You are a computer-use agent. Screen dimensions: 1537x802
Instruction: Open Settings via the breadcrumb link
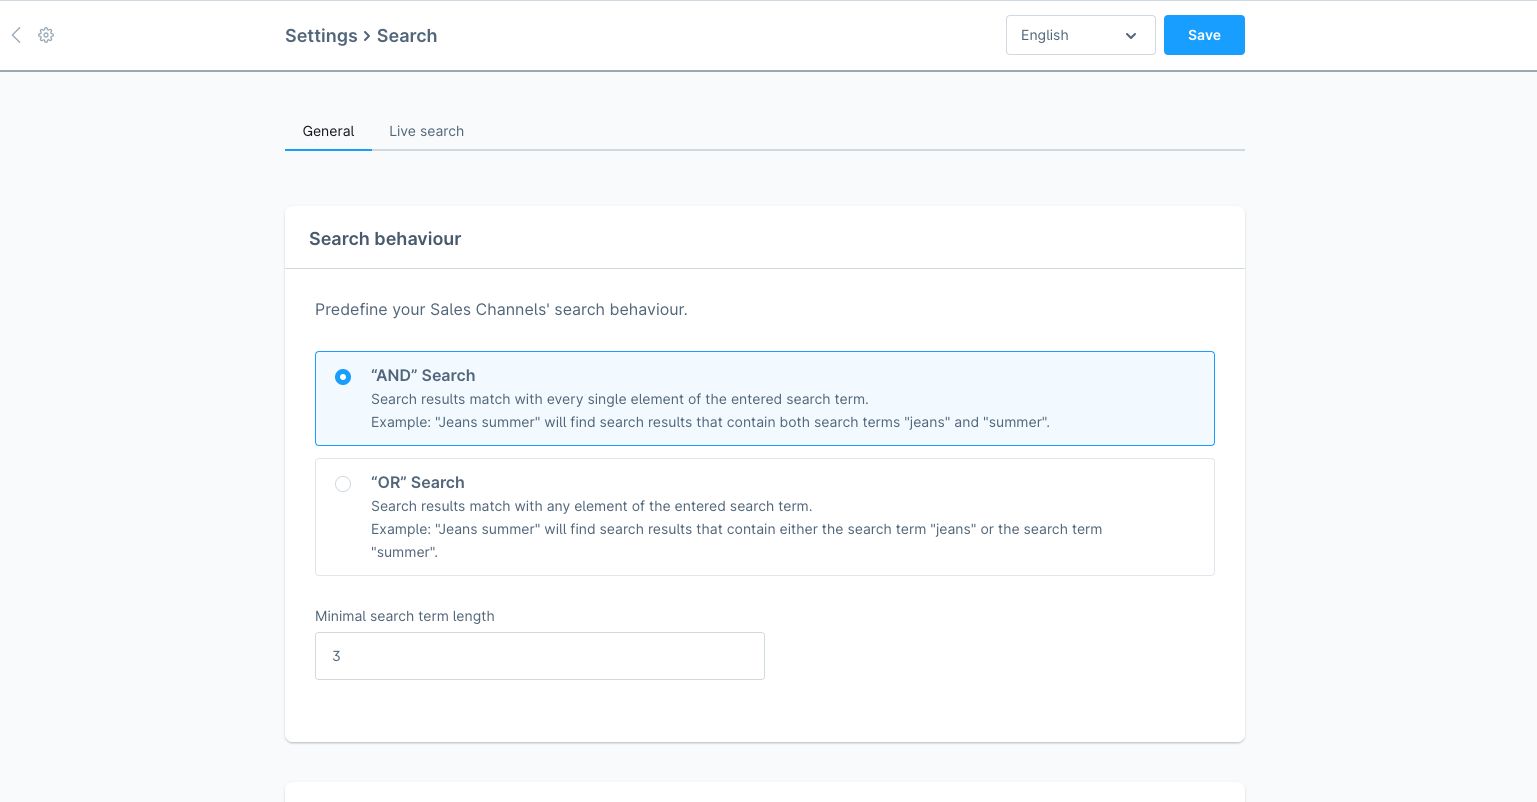(x=321, y=36)
